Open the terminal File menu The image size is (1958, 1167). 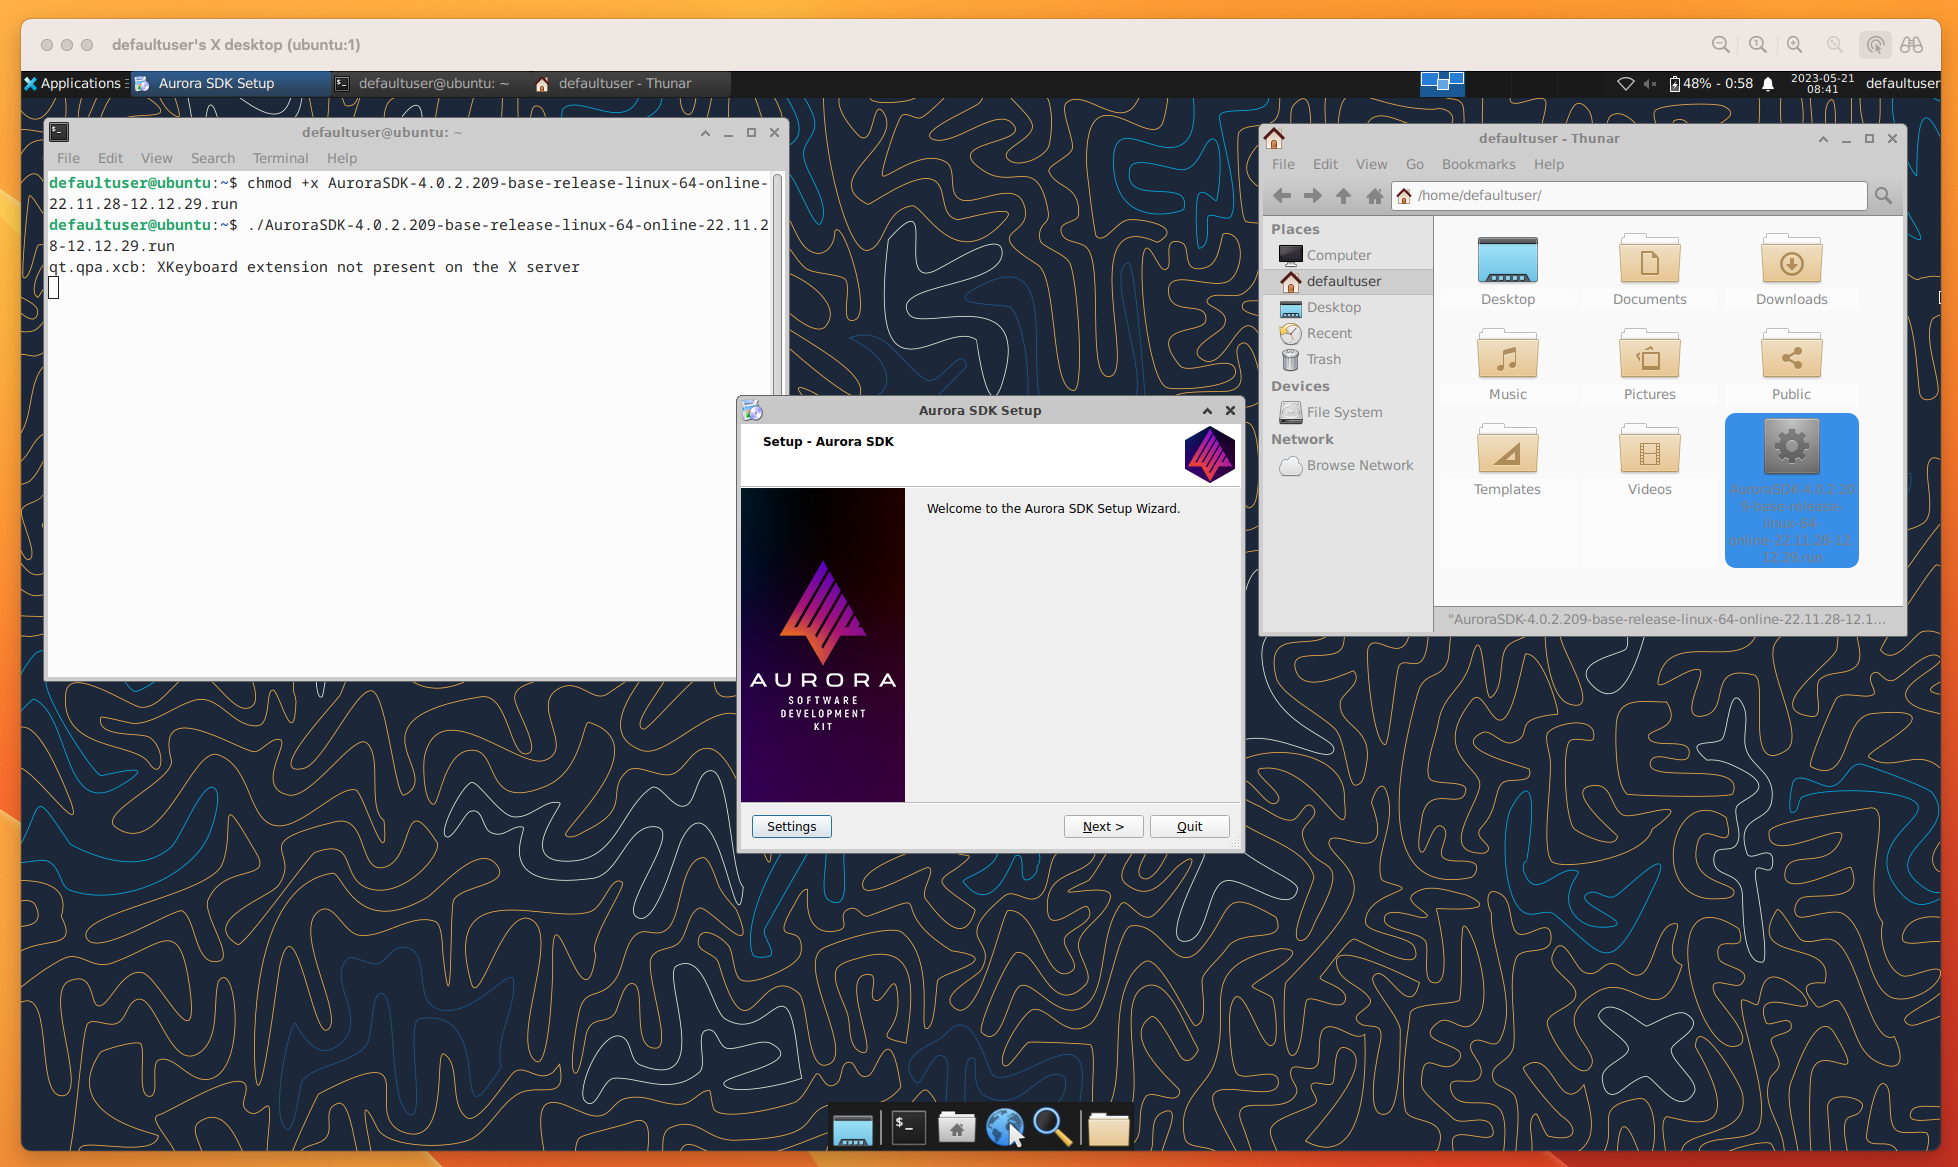click(x=68, y=158)
